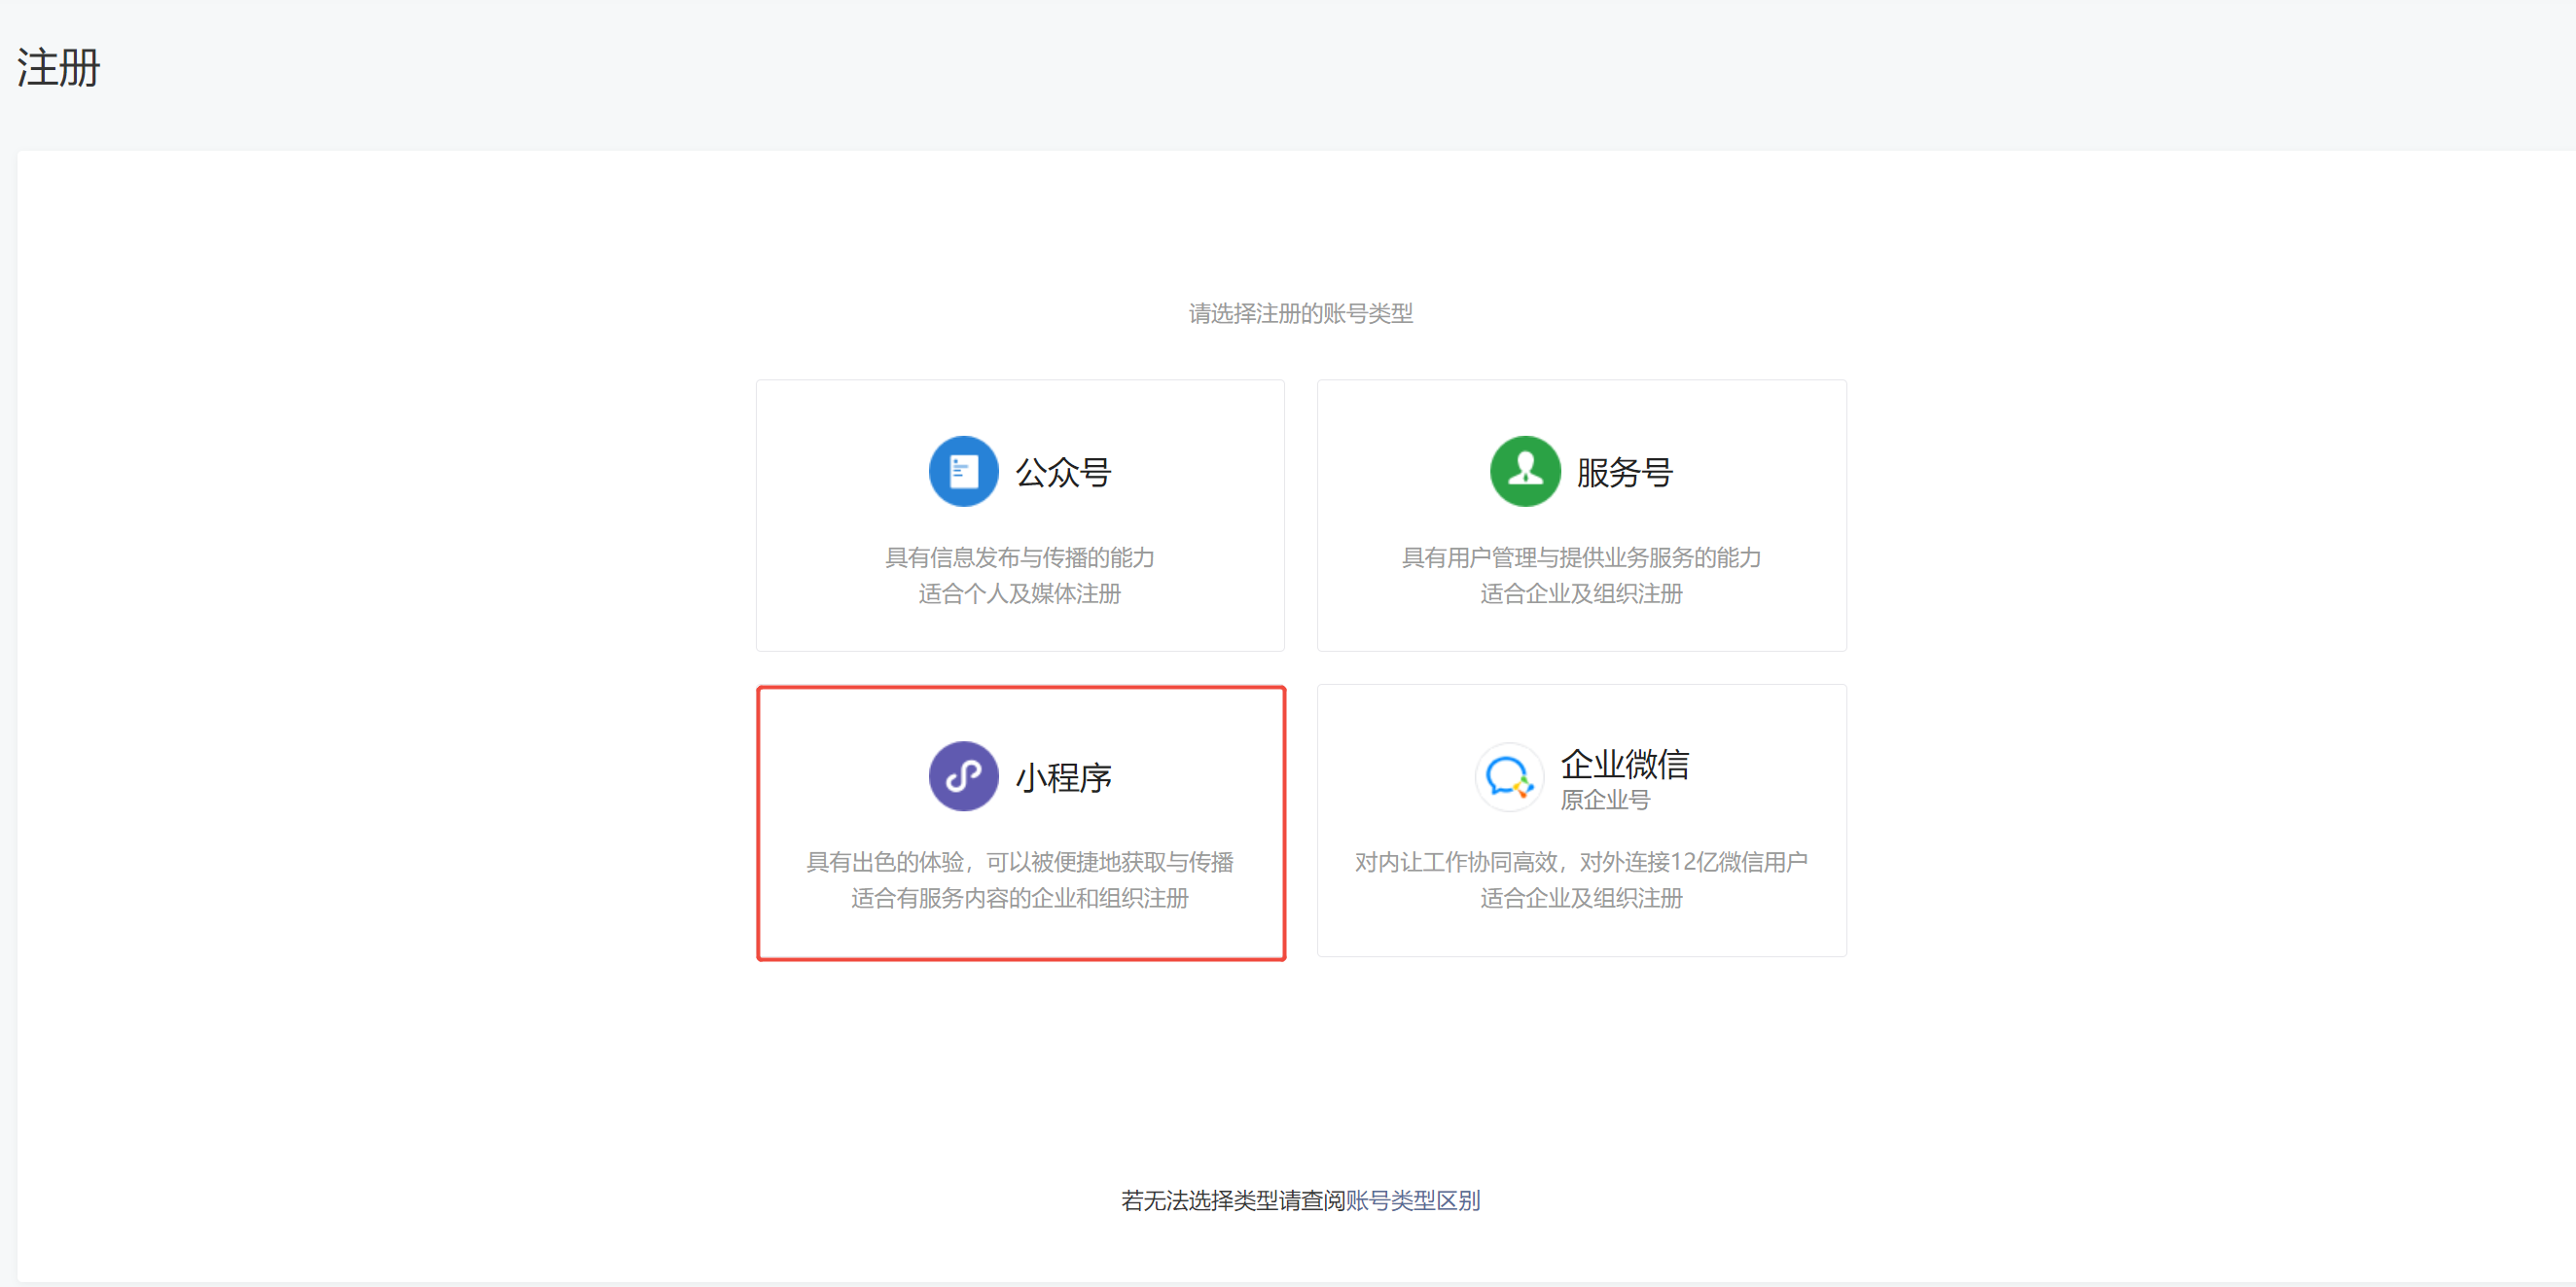Click 具有出色的体验 description in 小程序 card
Viewport: 2576px width, 1287px height.
coord(1019,862)
